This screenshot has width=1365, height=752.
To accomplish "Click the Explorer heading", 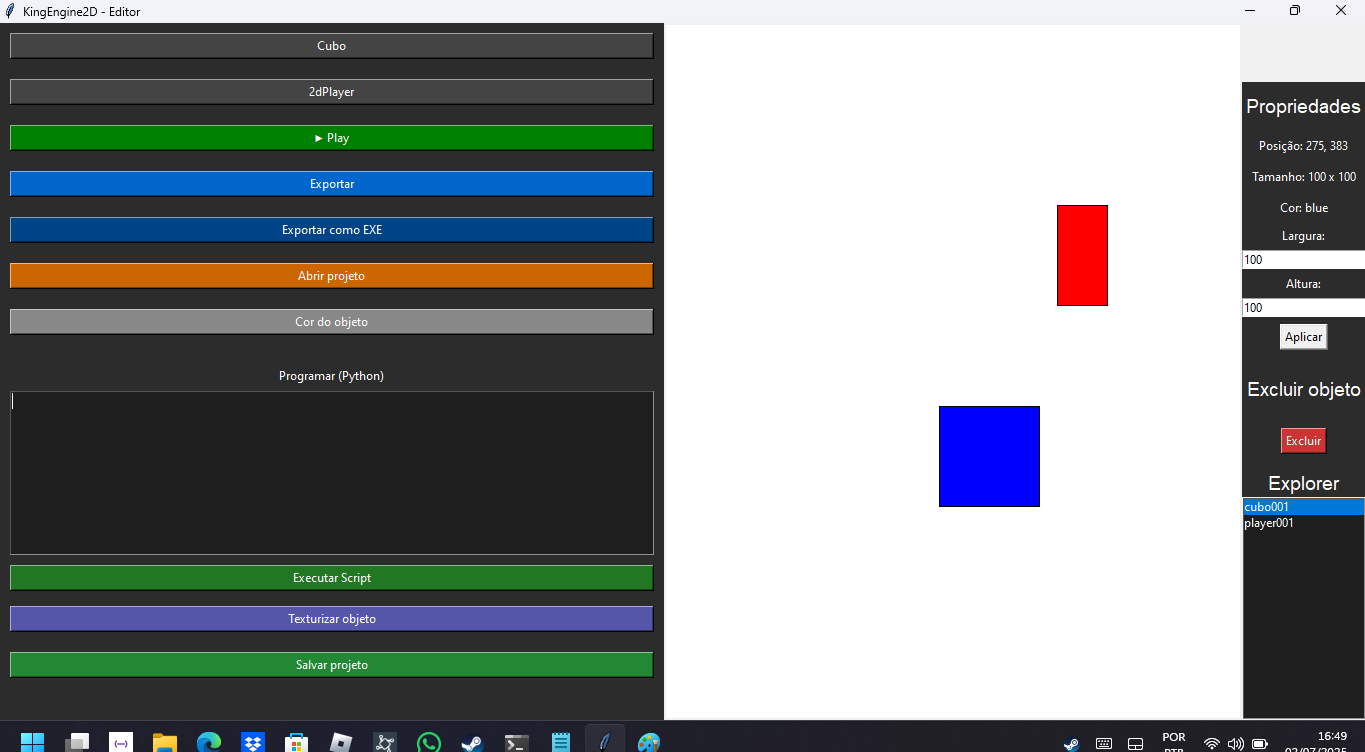I will [x=1303, y=484].
